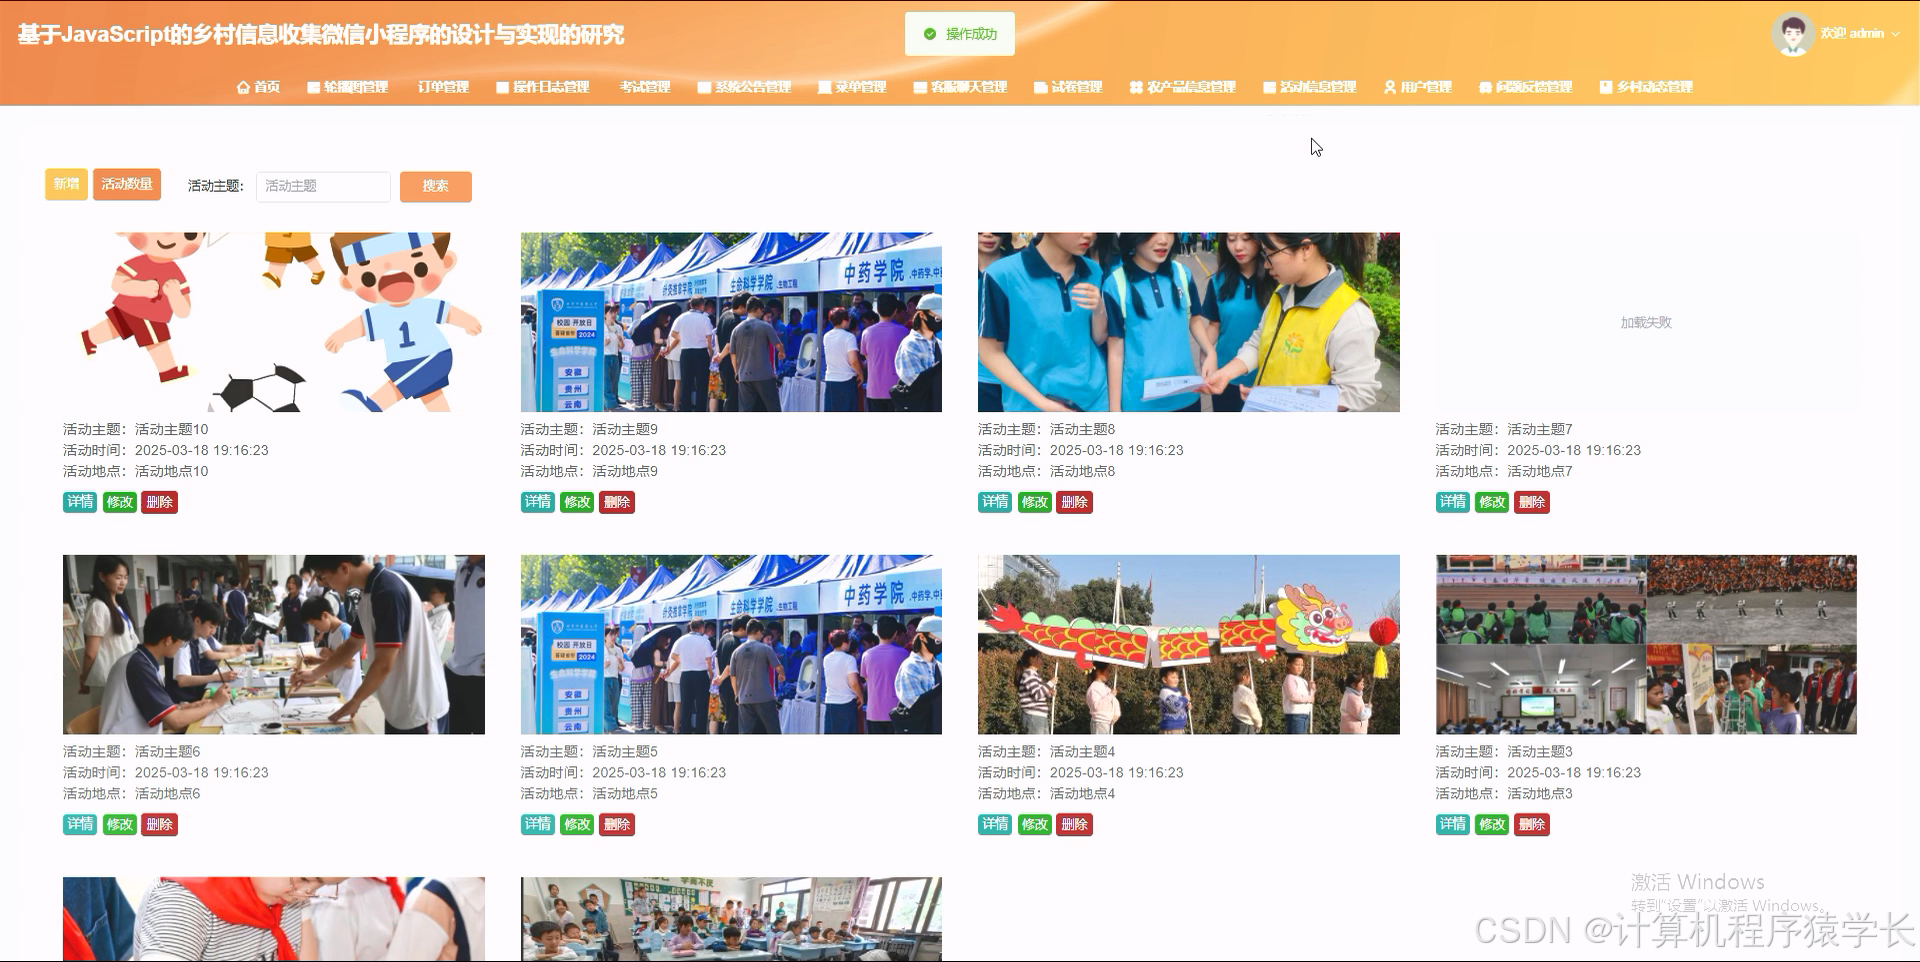1920x962 pixels.
Task: Open the school collage photo of 活动主题3
Action: pos(1646,644)
